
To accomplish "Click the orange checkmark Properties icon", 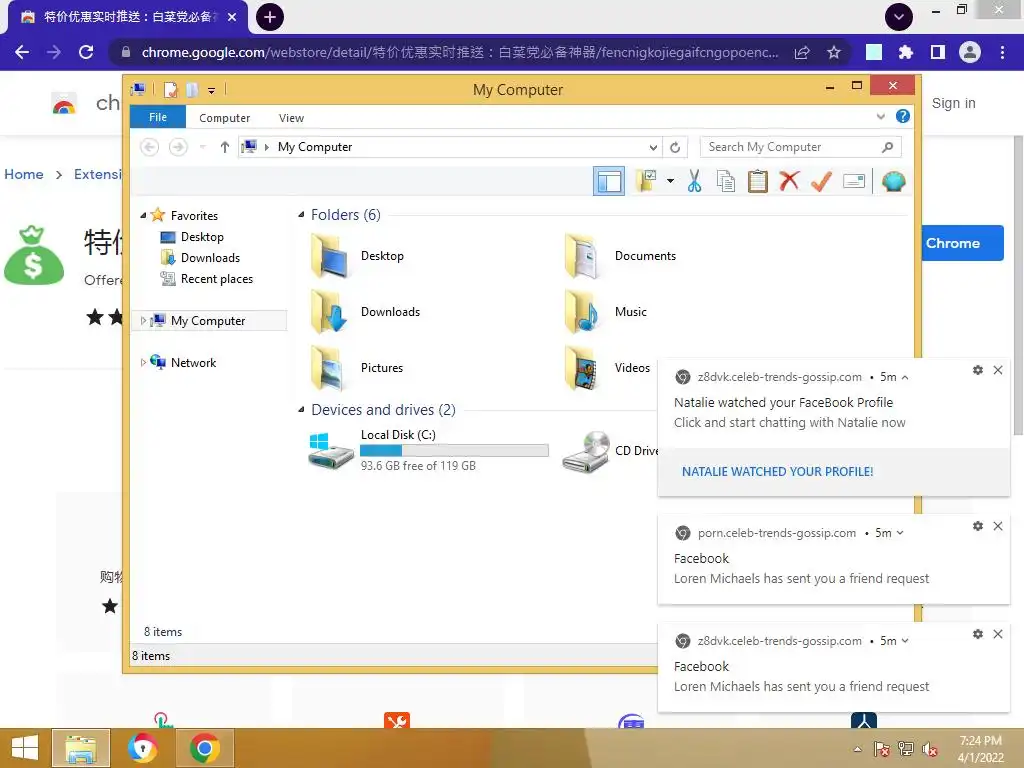I will 821,181.
